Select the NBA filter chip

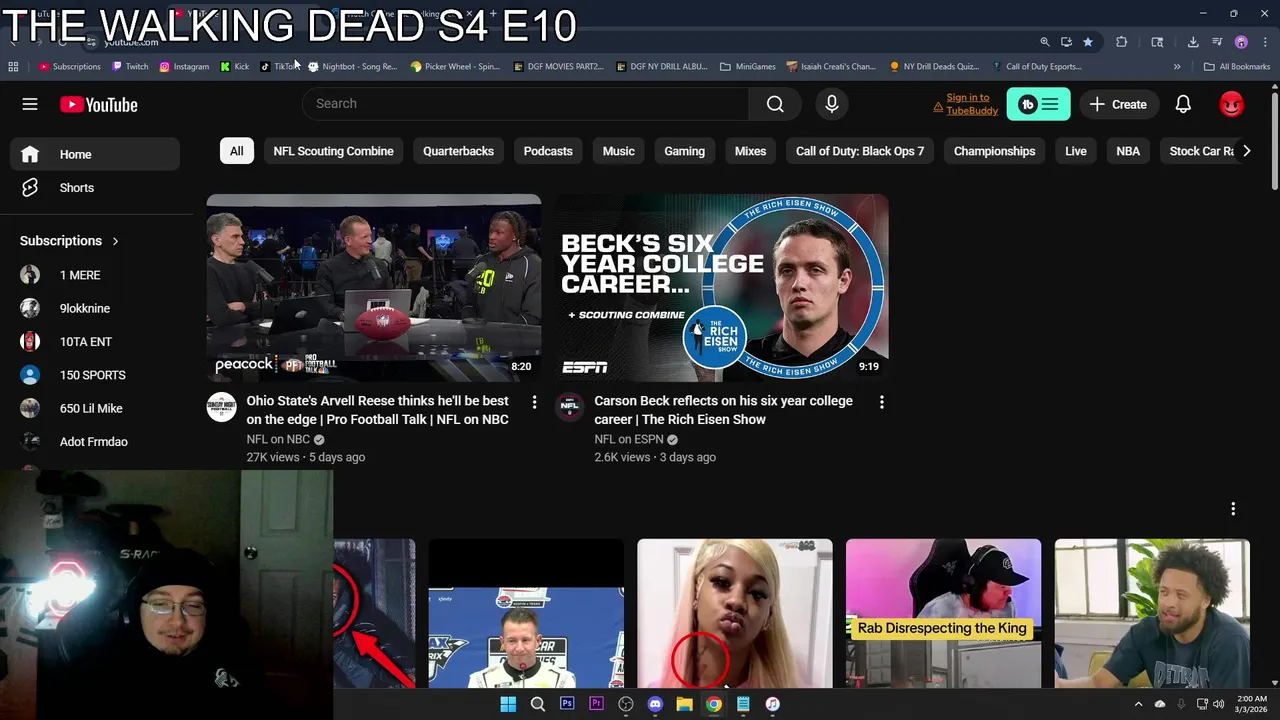click(x=1128, y=151)
